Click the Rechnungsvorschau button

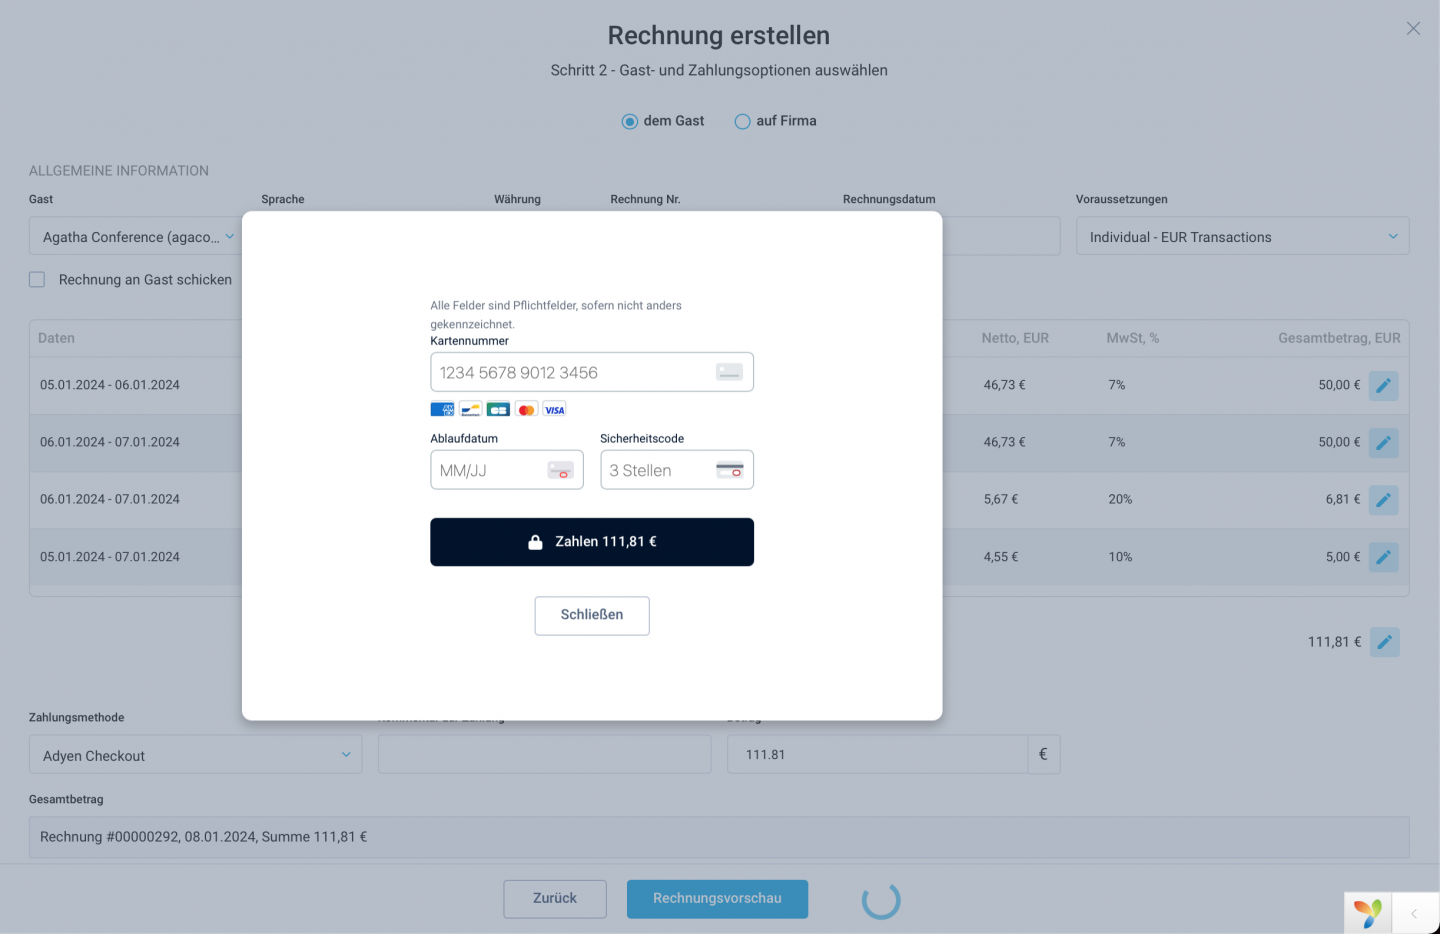pyautogui.click(x=717, y=899)
